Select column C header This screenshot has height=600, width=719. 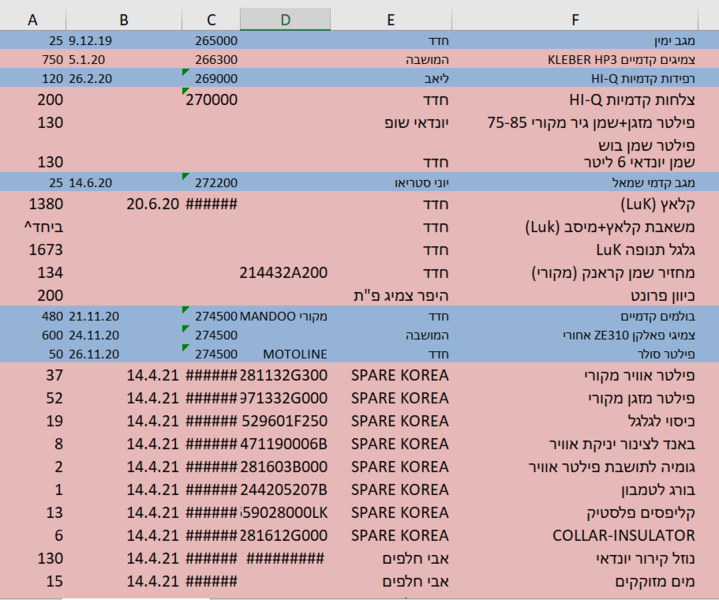[211, 20]
